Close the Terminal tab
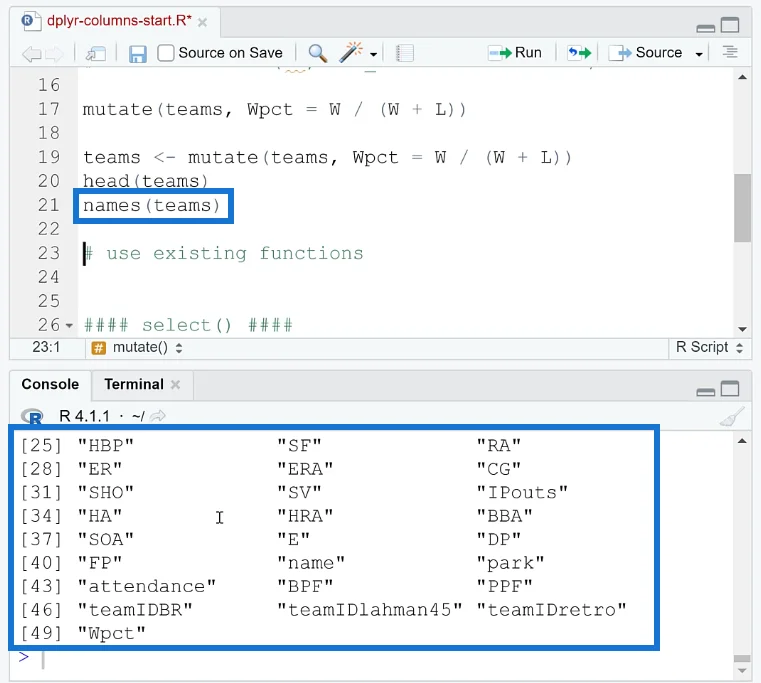The width and height of the screenshot is (761, 683). coord(176,384)
